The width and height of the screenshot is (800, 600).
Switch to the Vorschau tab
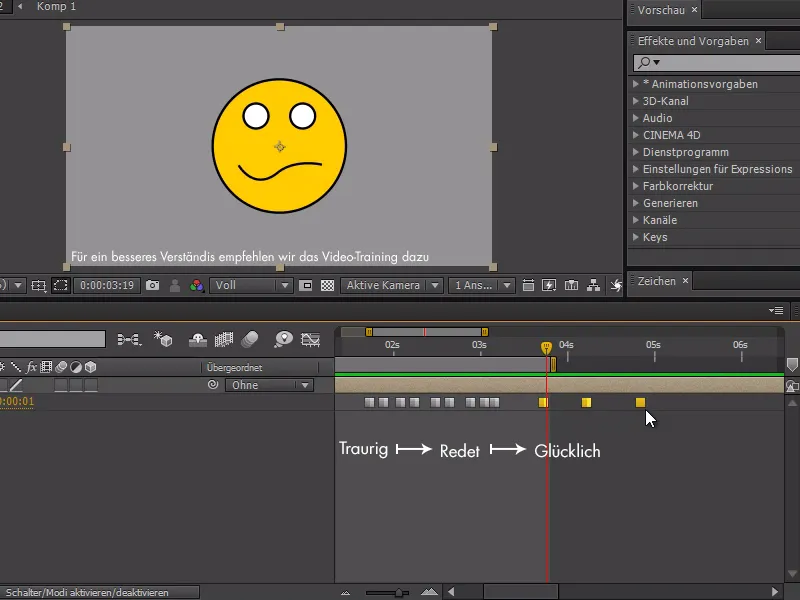click(660, 11)
